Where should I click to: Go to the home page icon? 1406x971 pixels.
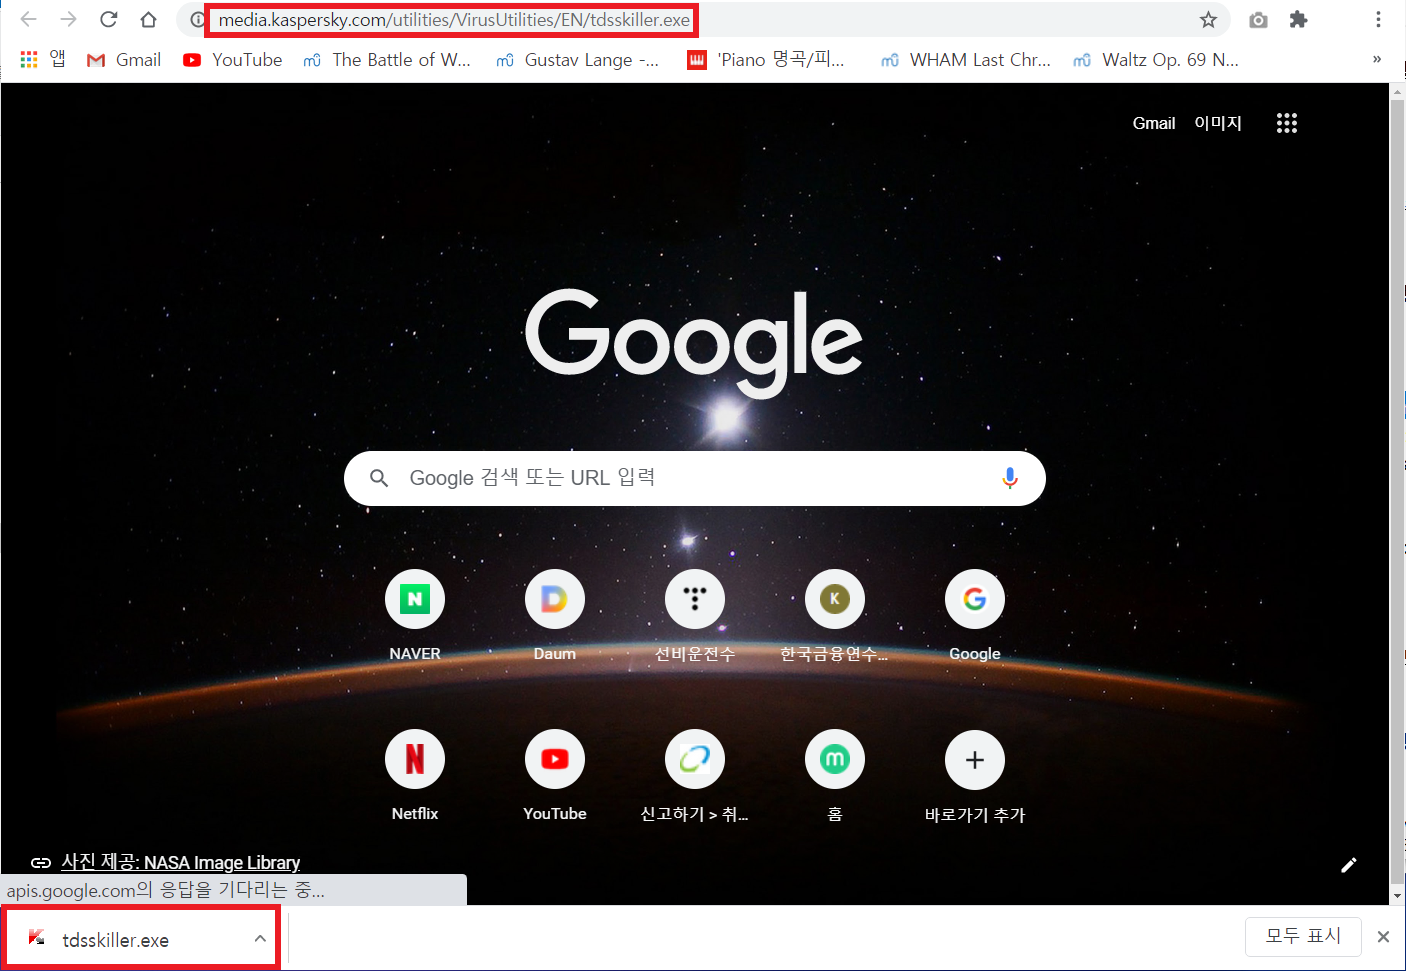click(148, 19)
